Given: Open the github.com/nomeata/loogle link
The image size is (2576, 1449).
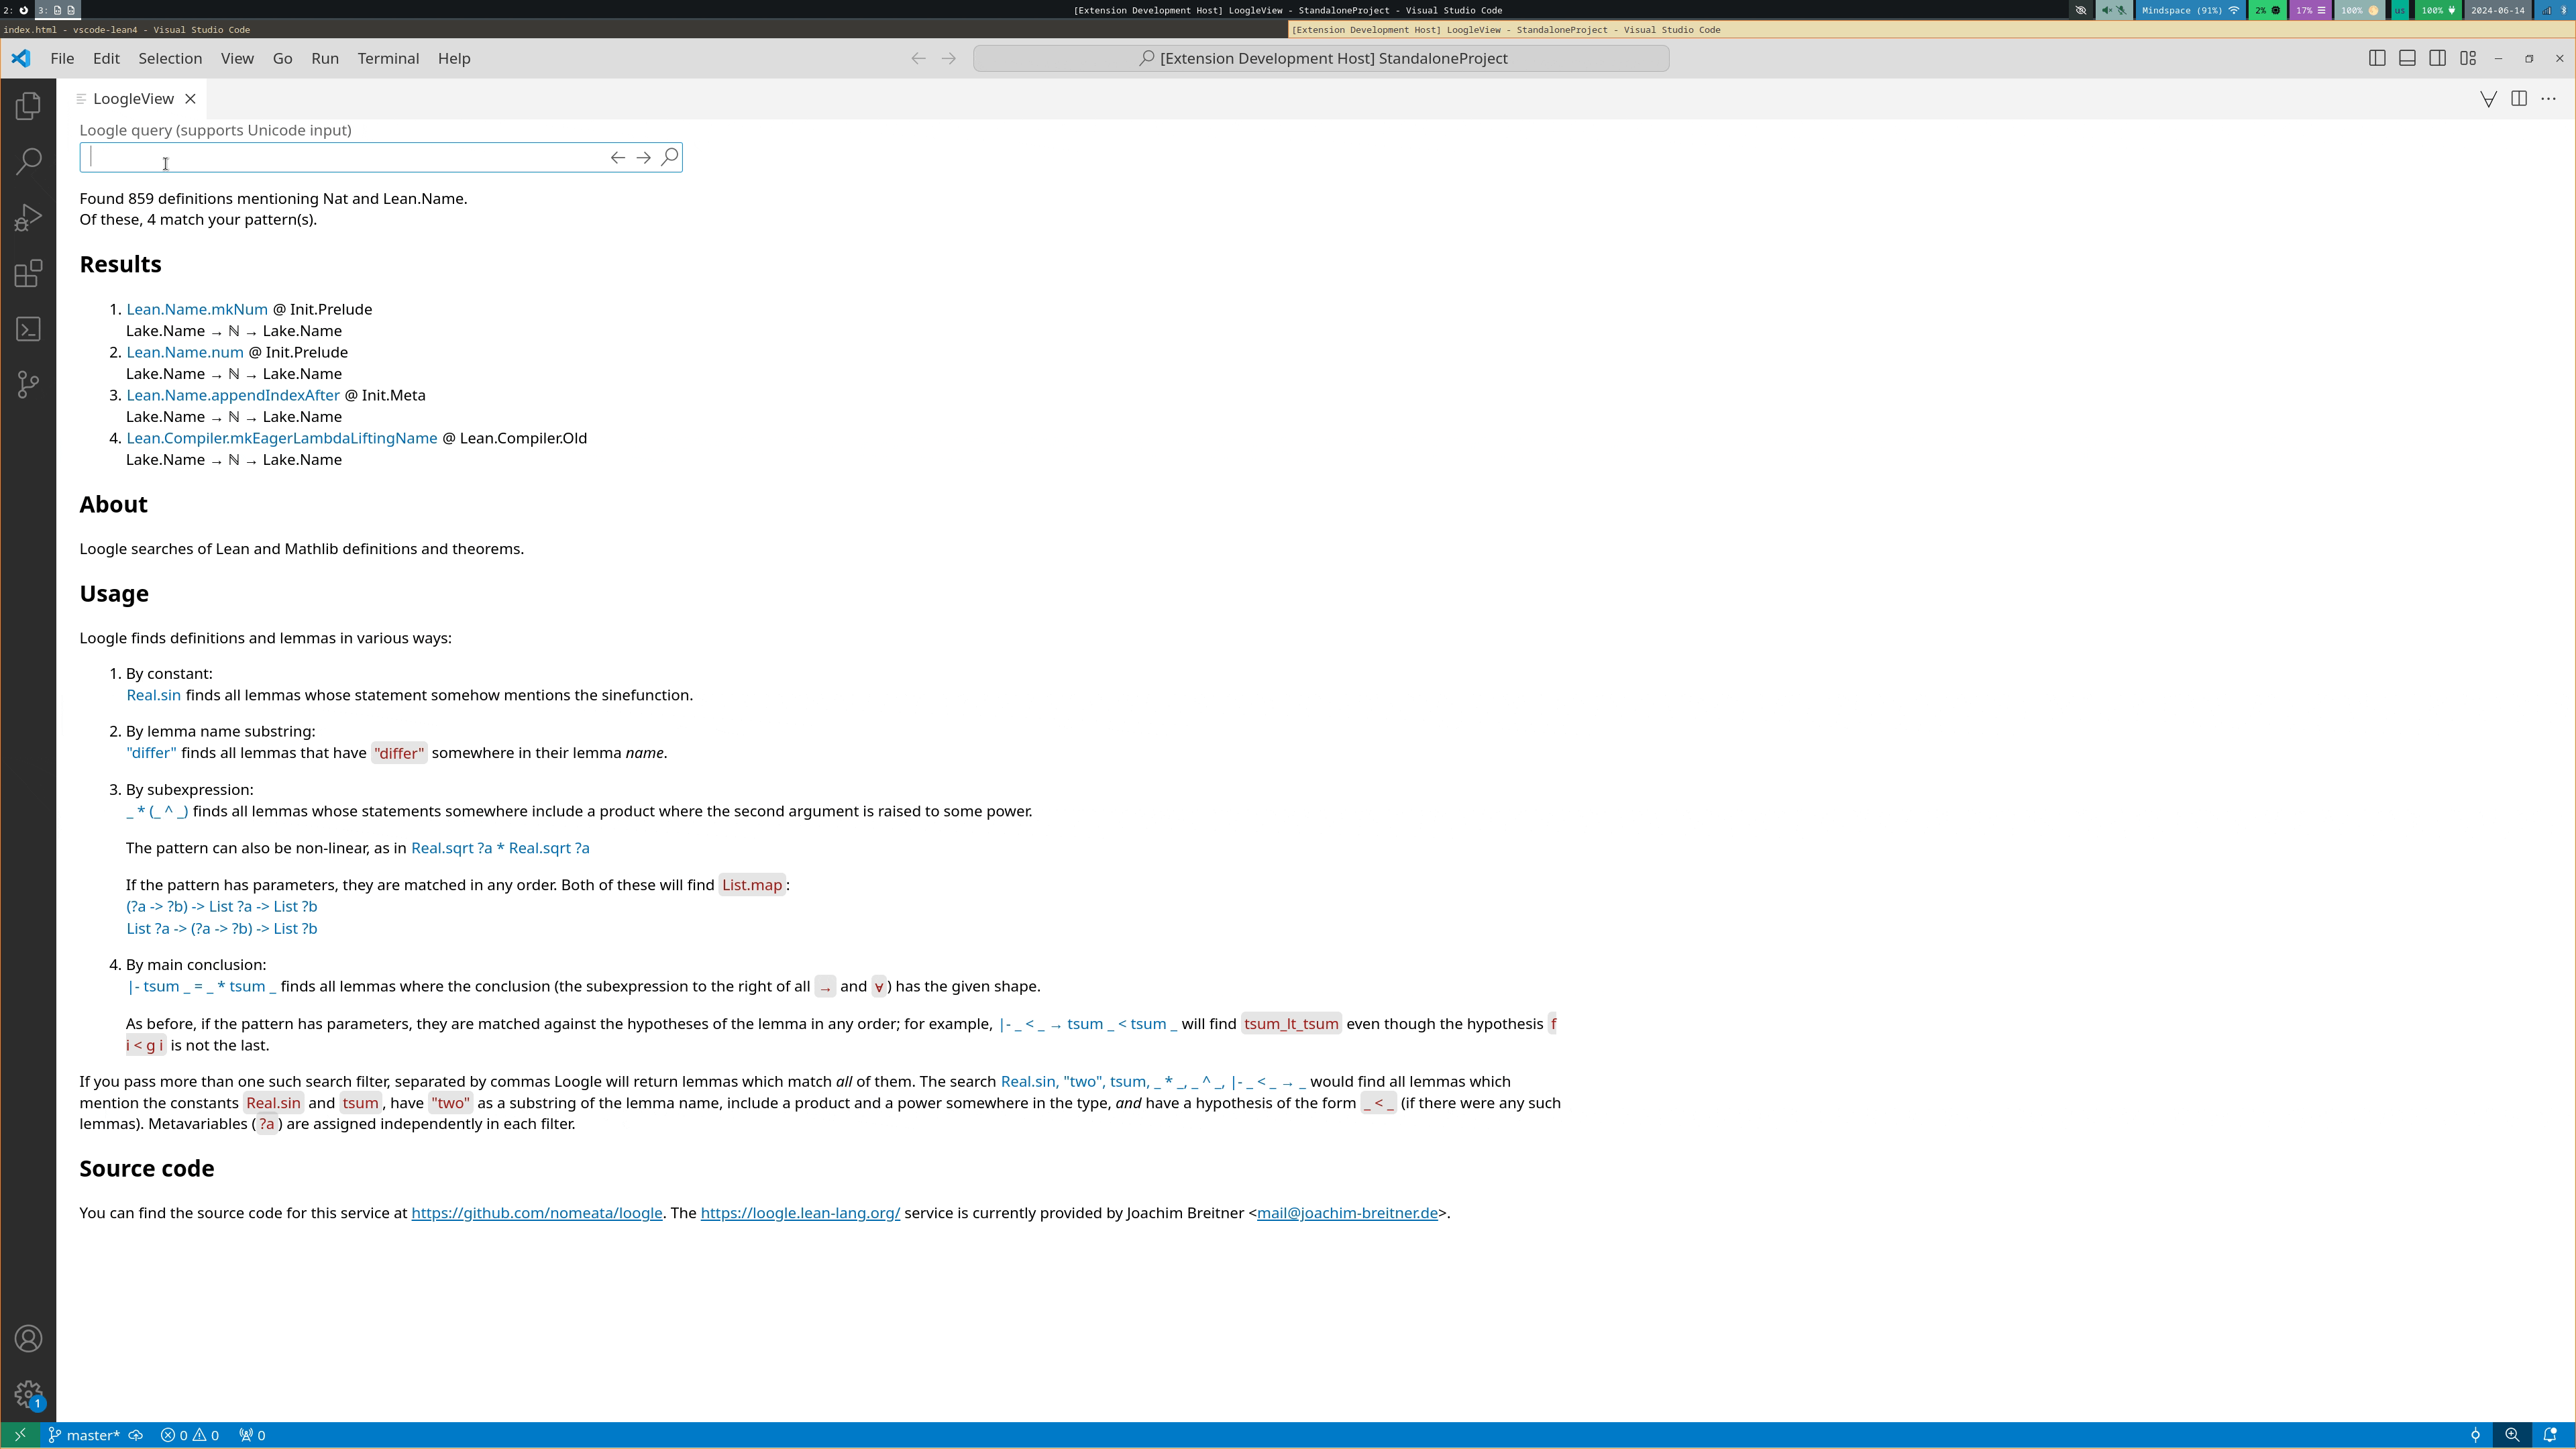Looking at the screenshot, I should 537,1213.
